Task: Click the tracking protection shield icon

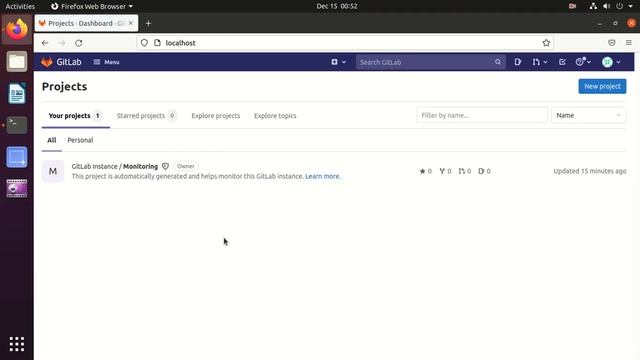Action: point(144,43)
